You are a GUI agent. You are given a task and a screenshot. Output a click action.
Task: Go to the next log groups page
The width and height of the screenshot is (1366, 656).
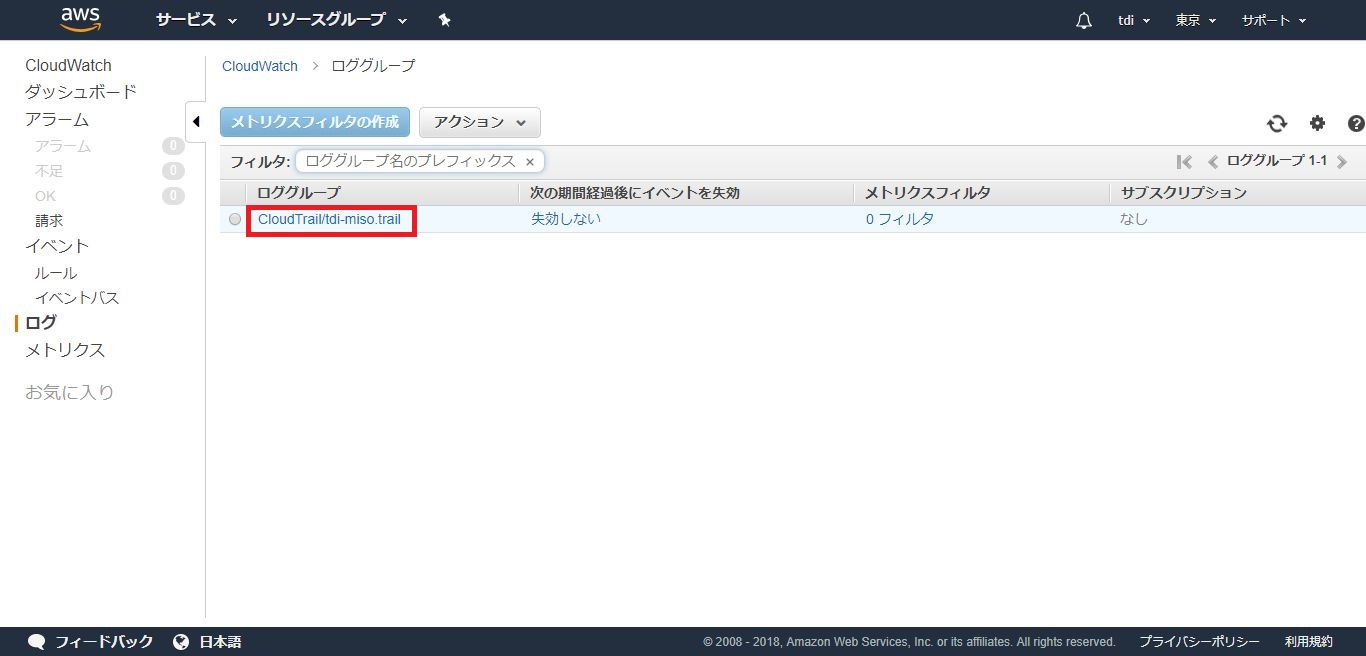(x=1342, y=162)
